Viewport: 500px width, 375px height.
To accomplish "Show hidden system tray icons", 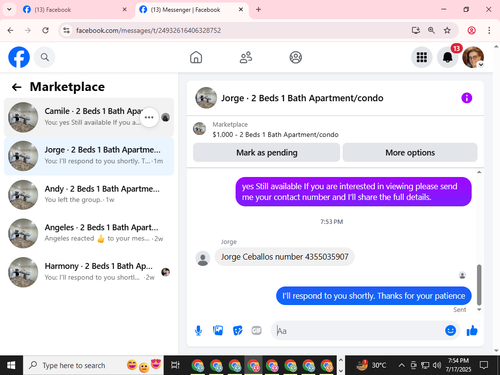I will pyautogui.click(x=402, y=365).
